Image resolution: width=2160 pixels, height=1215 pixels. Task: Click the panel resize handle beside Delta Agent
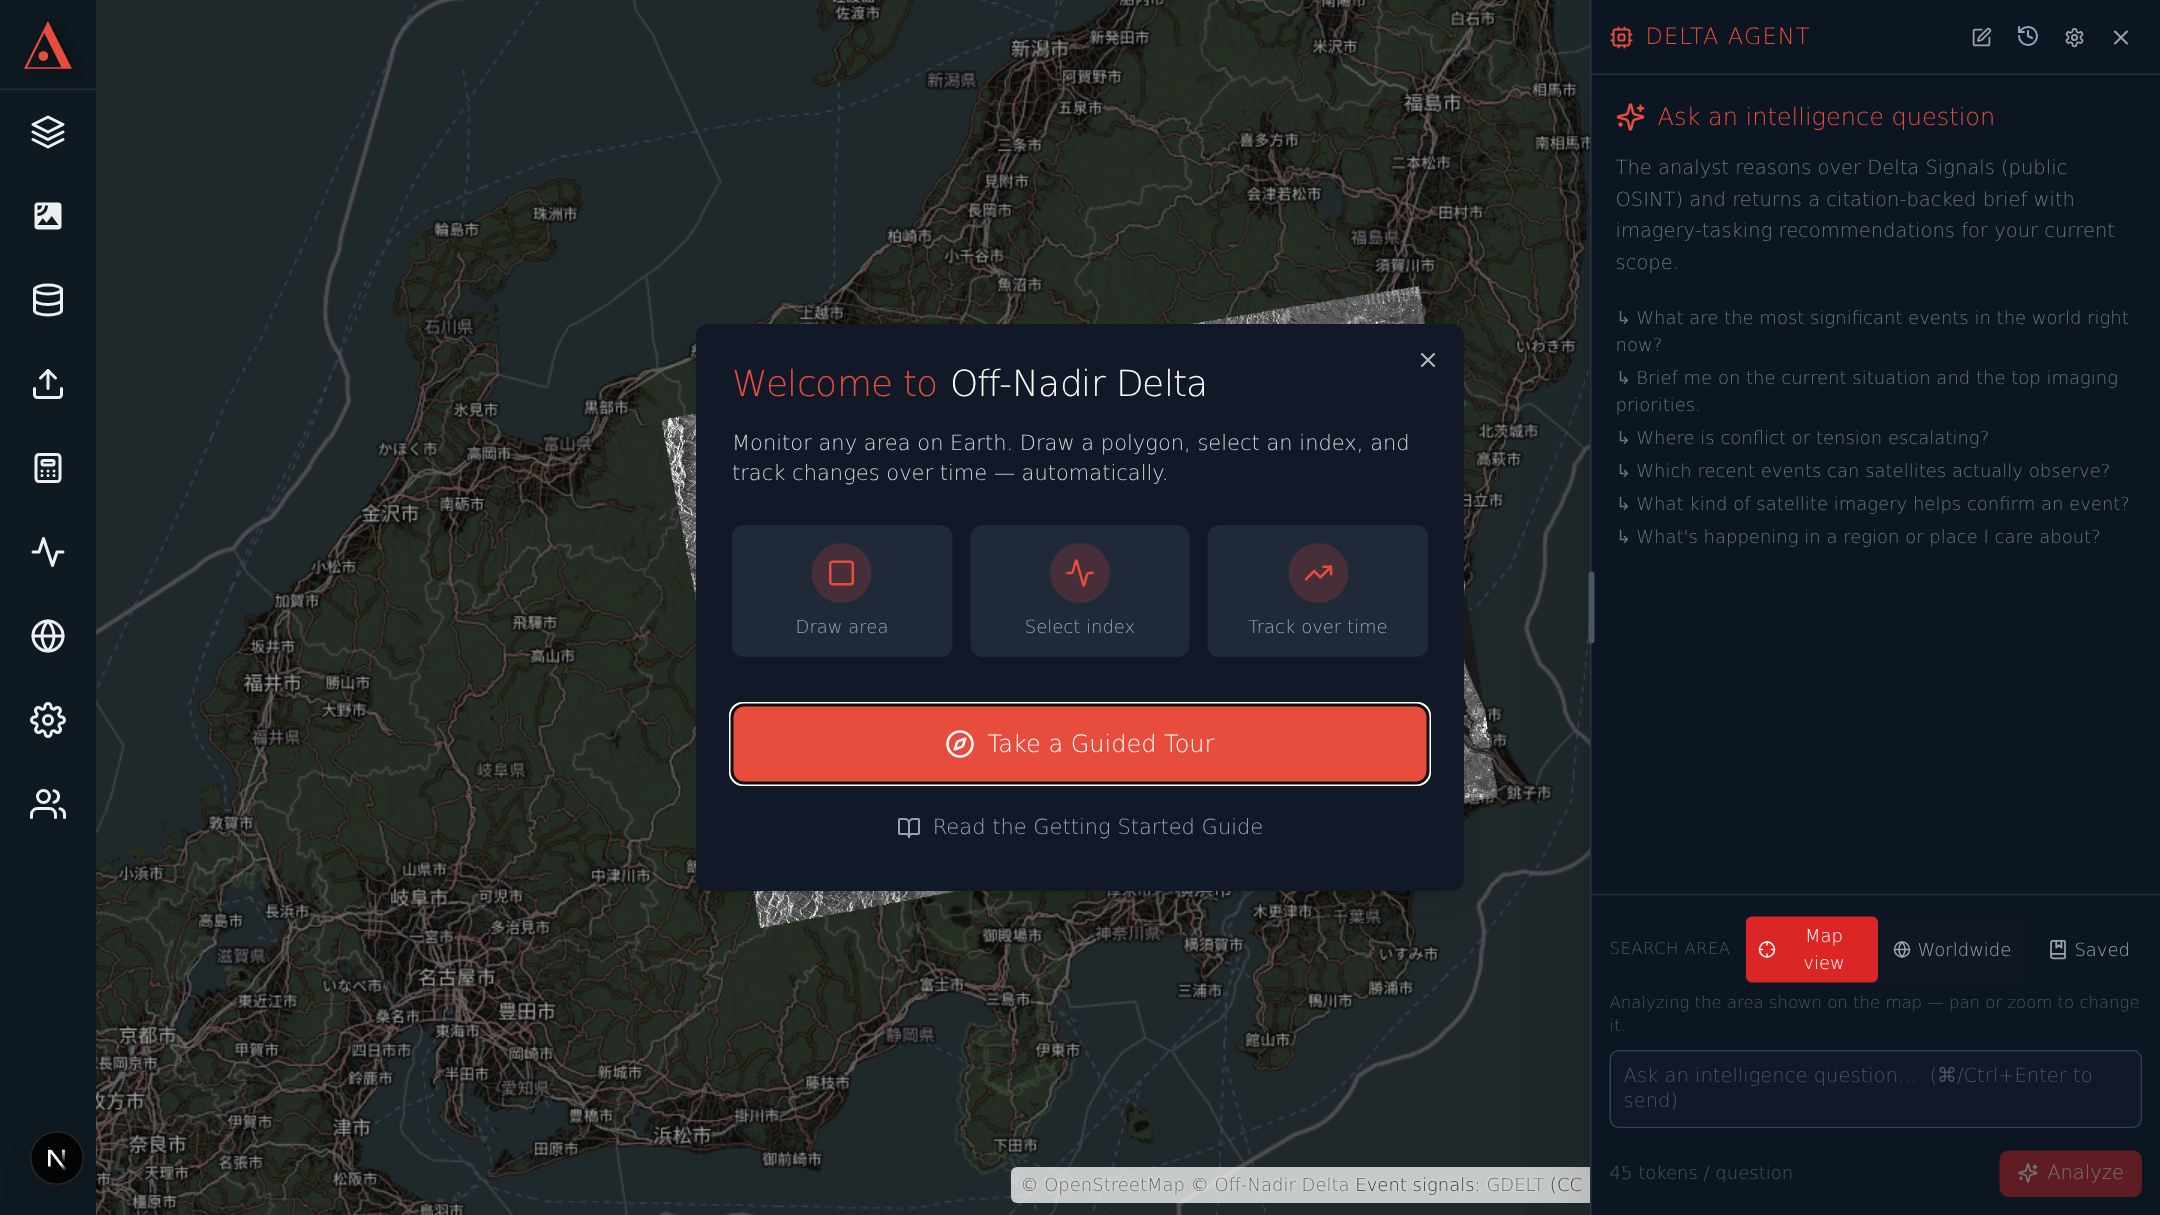[x=1591, y=607]
